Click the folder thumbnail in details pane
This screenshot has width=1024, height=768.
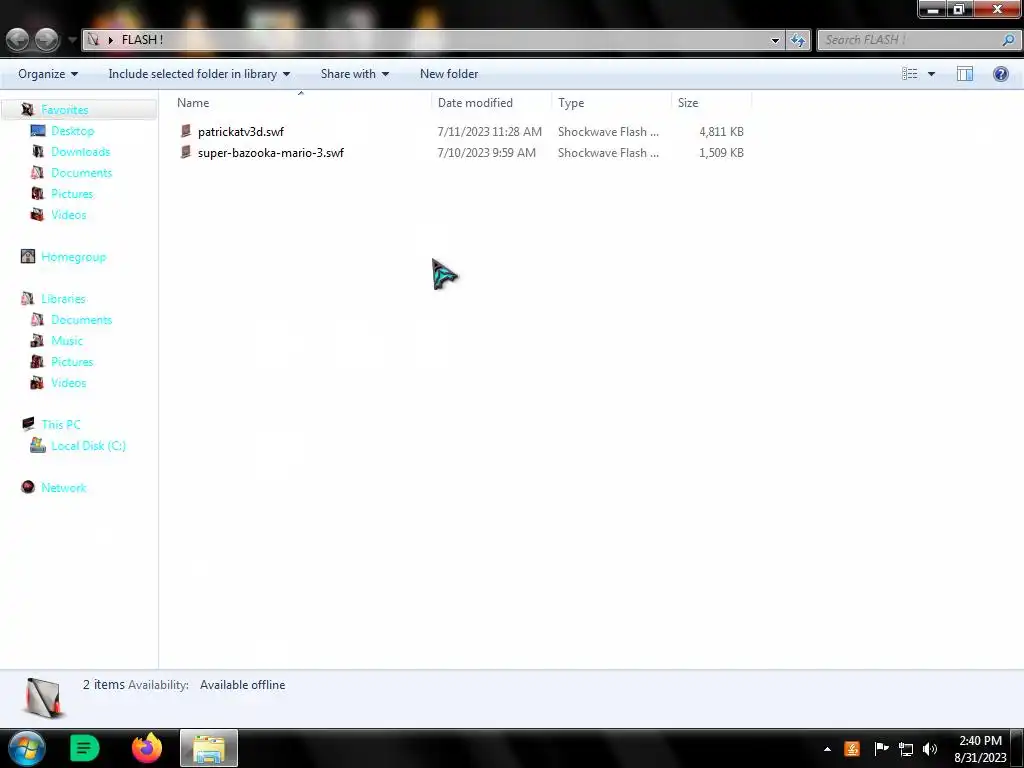coord(43,698)
